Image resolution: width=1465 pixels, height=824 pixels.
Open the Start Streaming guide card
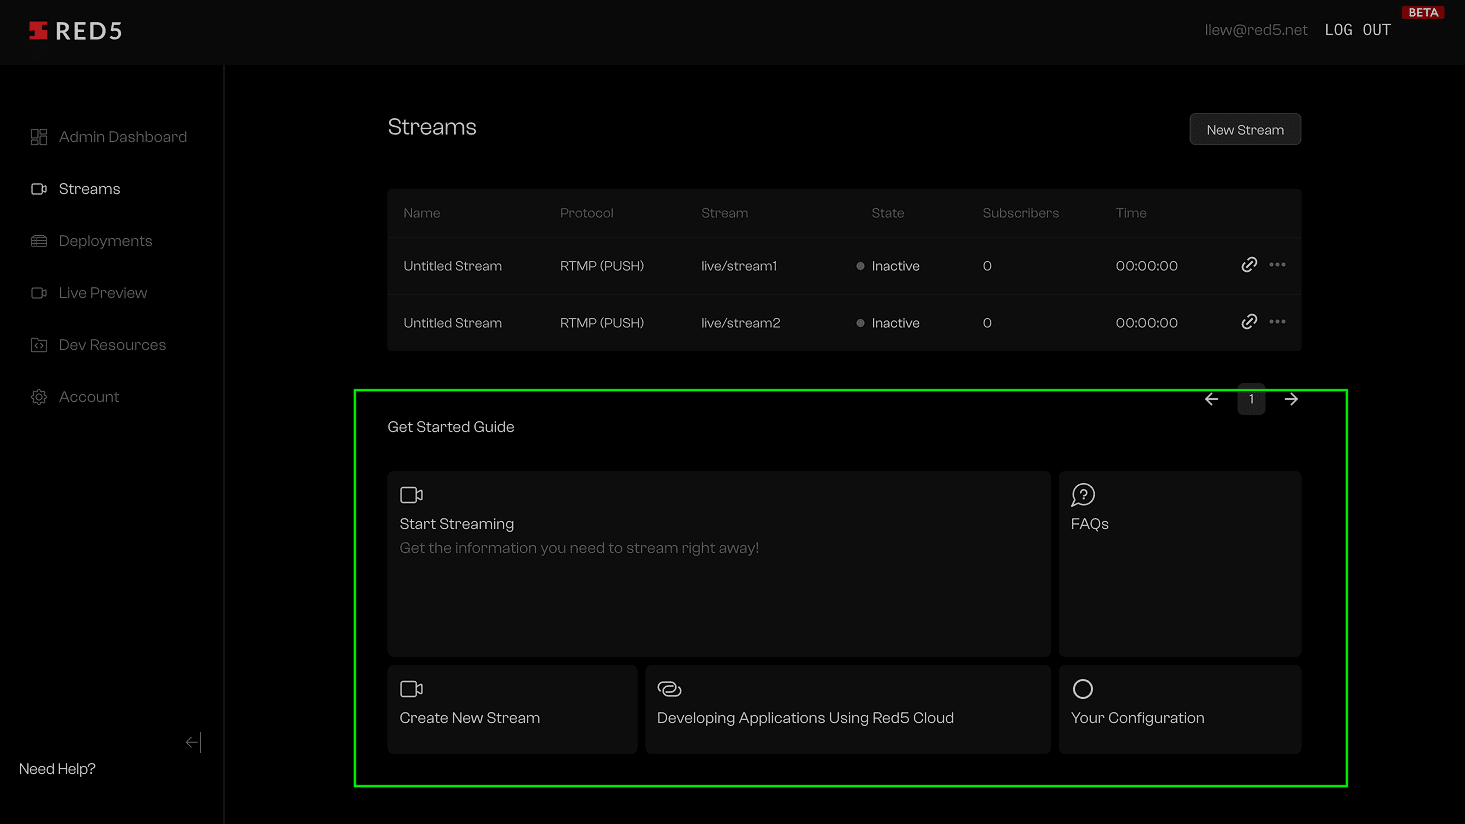719,564
